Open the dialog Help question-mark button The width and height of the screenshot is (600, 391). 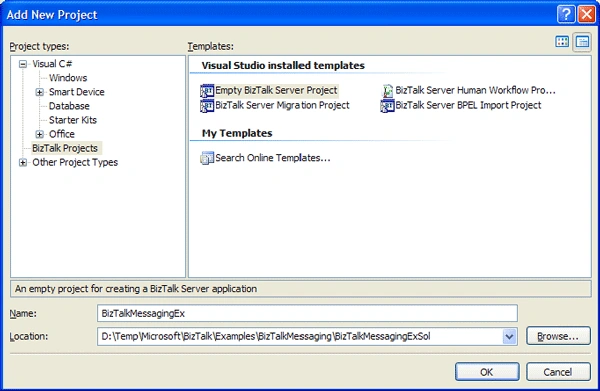click(x=566, y=15)
